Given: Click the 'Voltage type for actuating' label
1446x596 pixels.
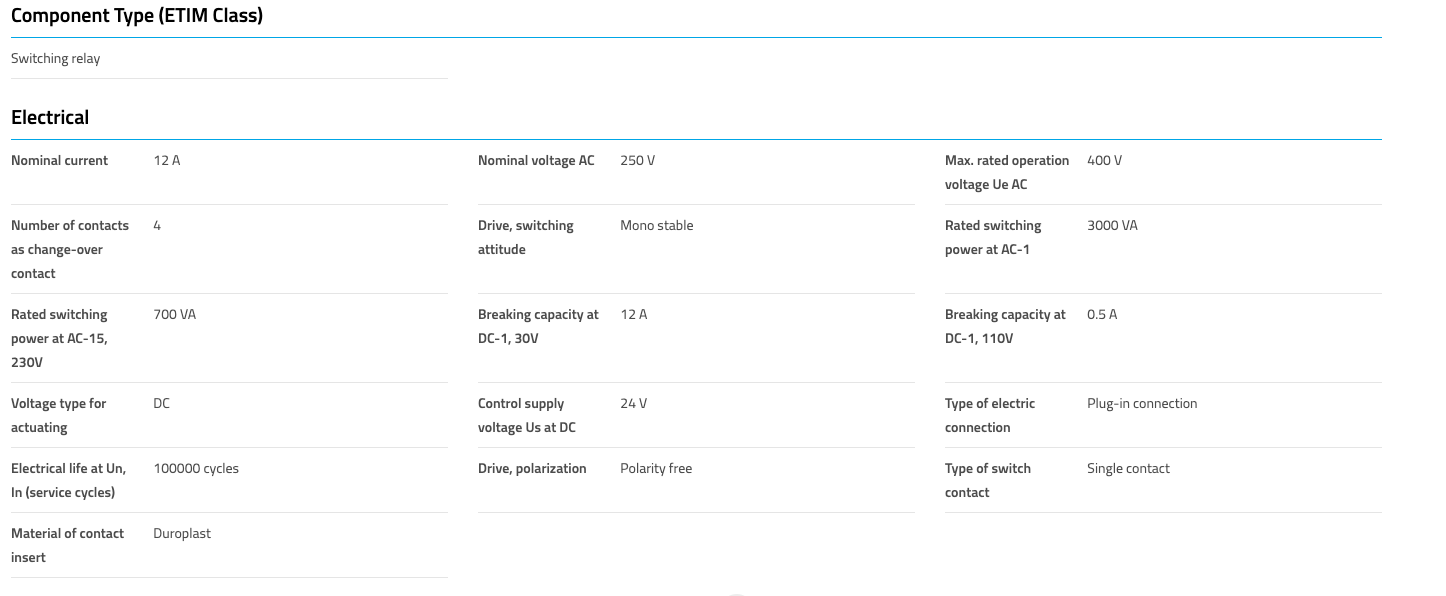Looking at the screenshot, I should pyautogui.click(x=58, y=415).
